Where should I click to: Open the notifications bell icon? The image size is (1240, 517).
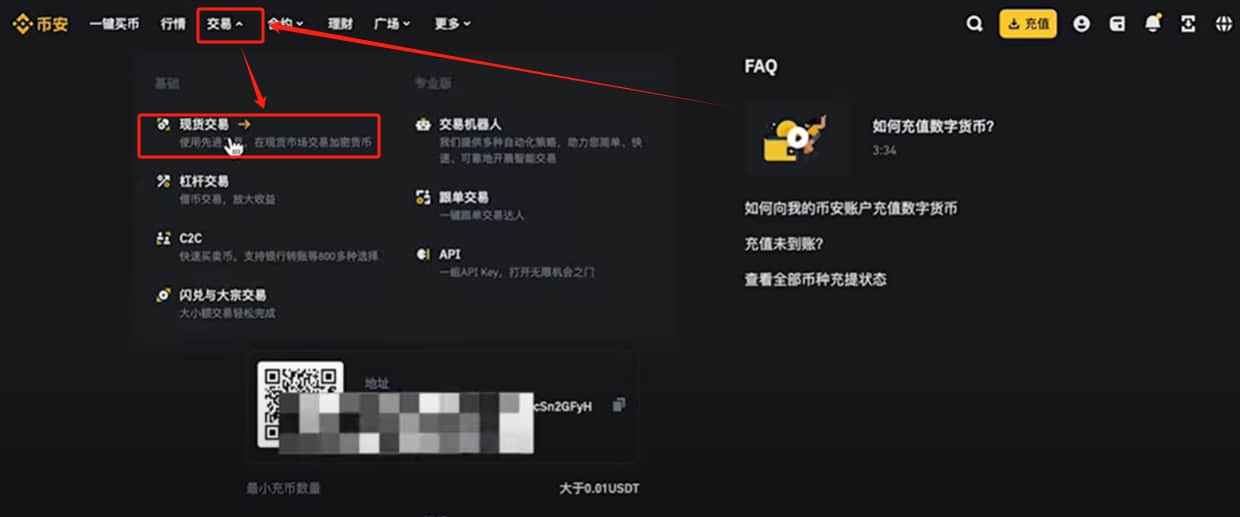(1153, 24)
